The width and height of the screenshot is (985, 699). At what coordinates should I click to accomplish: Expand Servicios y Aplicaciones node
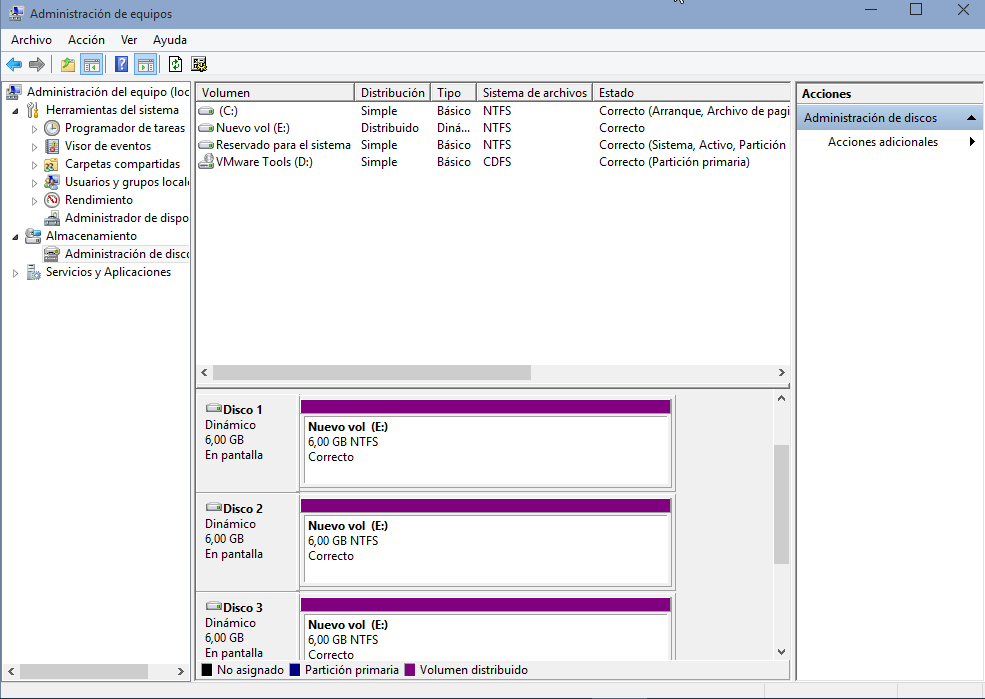point(16,273)
